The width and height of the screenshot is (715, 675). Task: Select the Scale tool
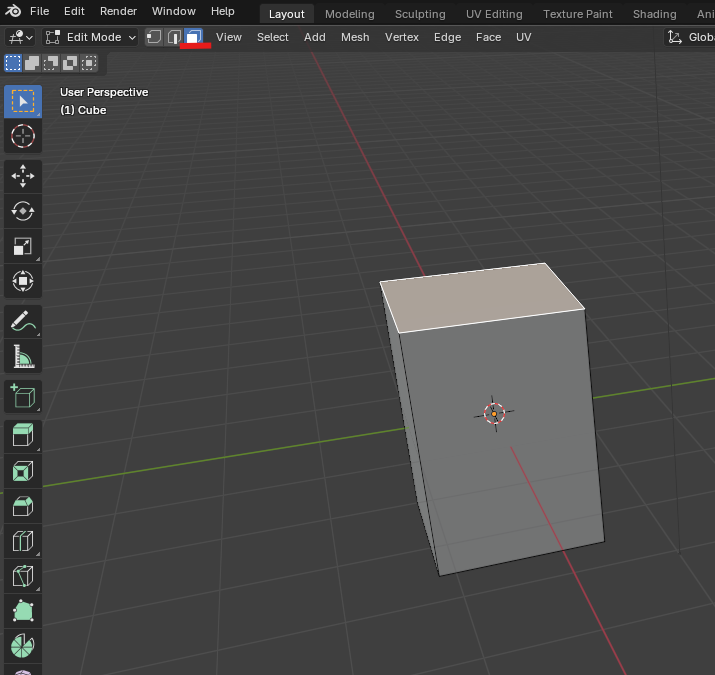(23, 246)
